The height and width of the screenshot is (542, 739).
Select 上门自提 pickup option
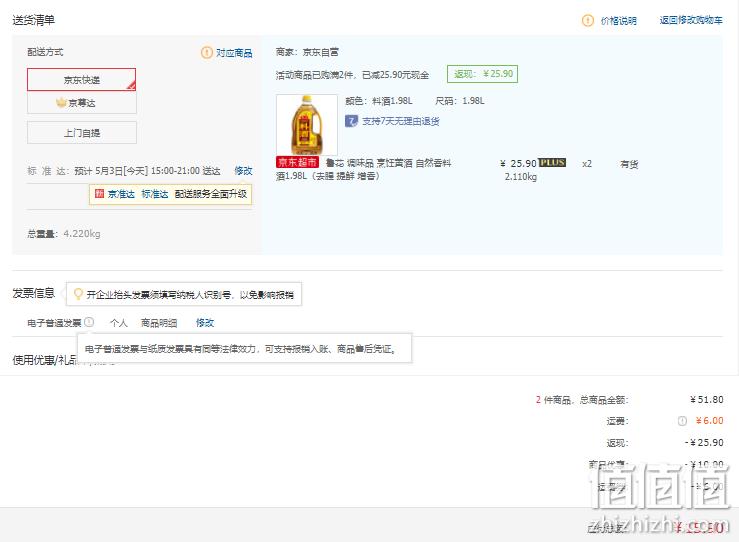(x=82, y=133)
